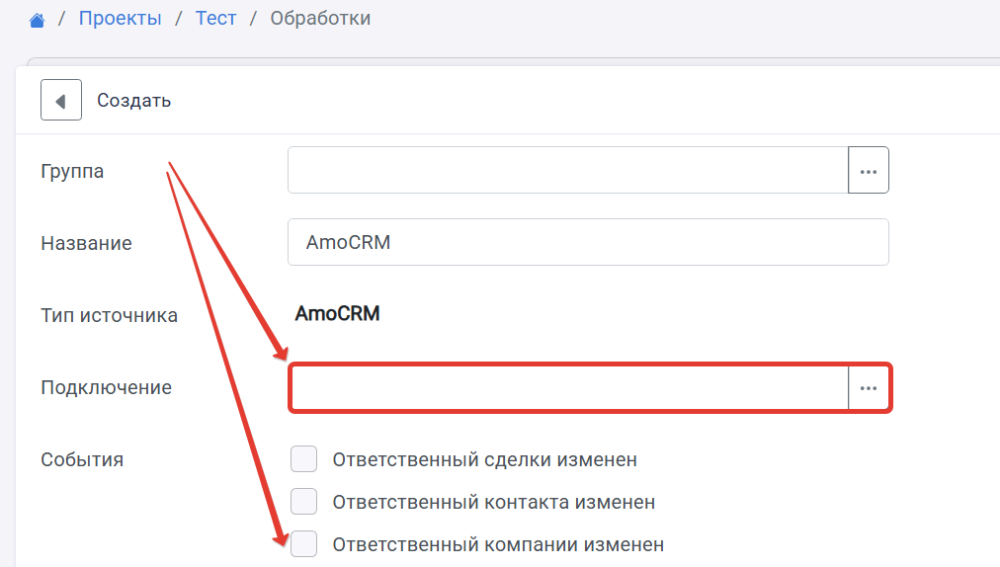Image resolution: width=1000 pixels, height=567 pixels.
Task: Open Подключение selection ellipsis button
Action: click(868, 388)
